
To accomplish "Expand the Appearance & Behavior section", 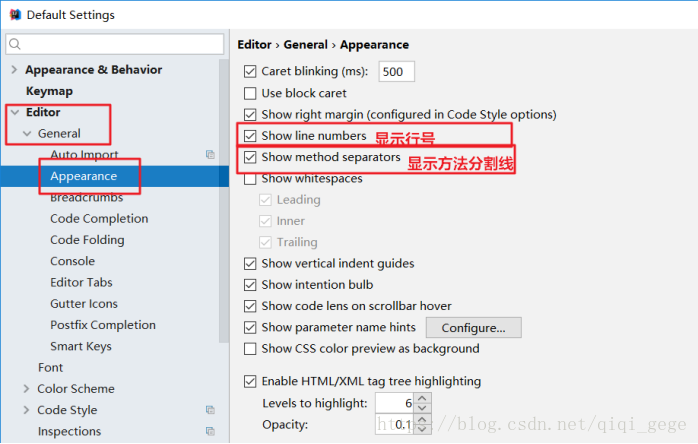I will point(14,70).
